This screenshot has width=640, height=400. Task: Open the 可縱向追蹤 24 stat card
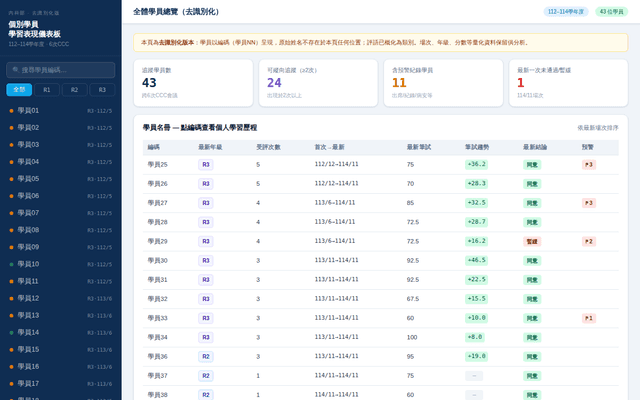(x=318, y=83)
